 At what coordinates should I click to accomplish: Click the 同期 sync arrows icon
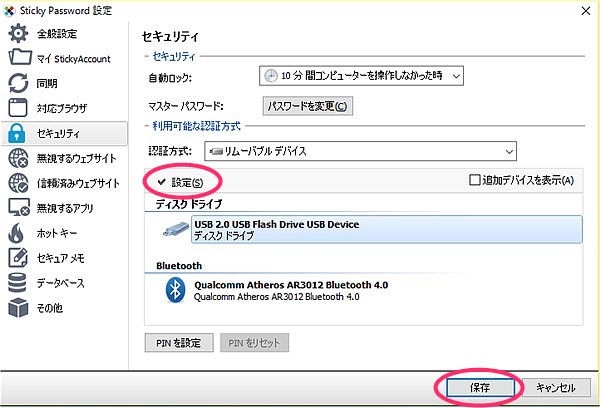click(18, 83)
